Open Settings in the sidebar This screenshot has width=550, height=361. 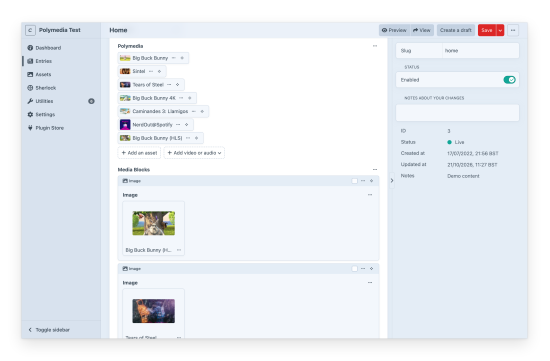(41, 114)
